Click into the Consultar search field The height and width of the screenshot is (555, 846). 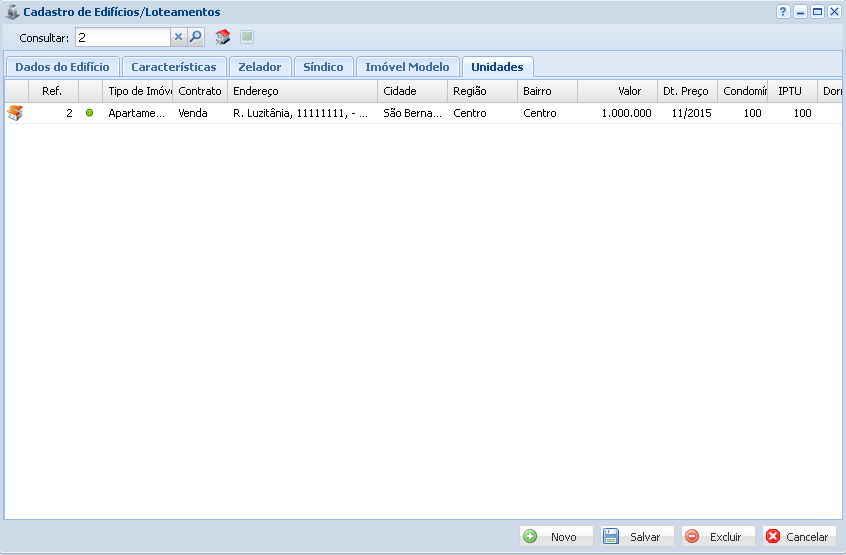click(x=122, y=37)
